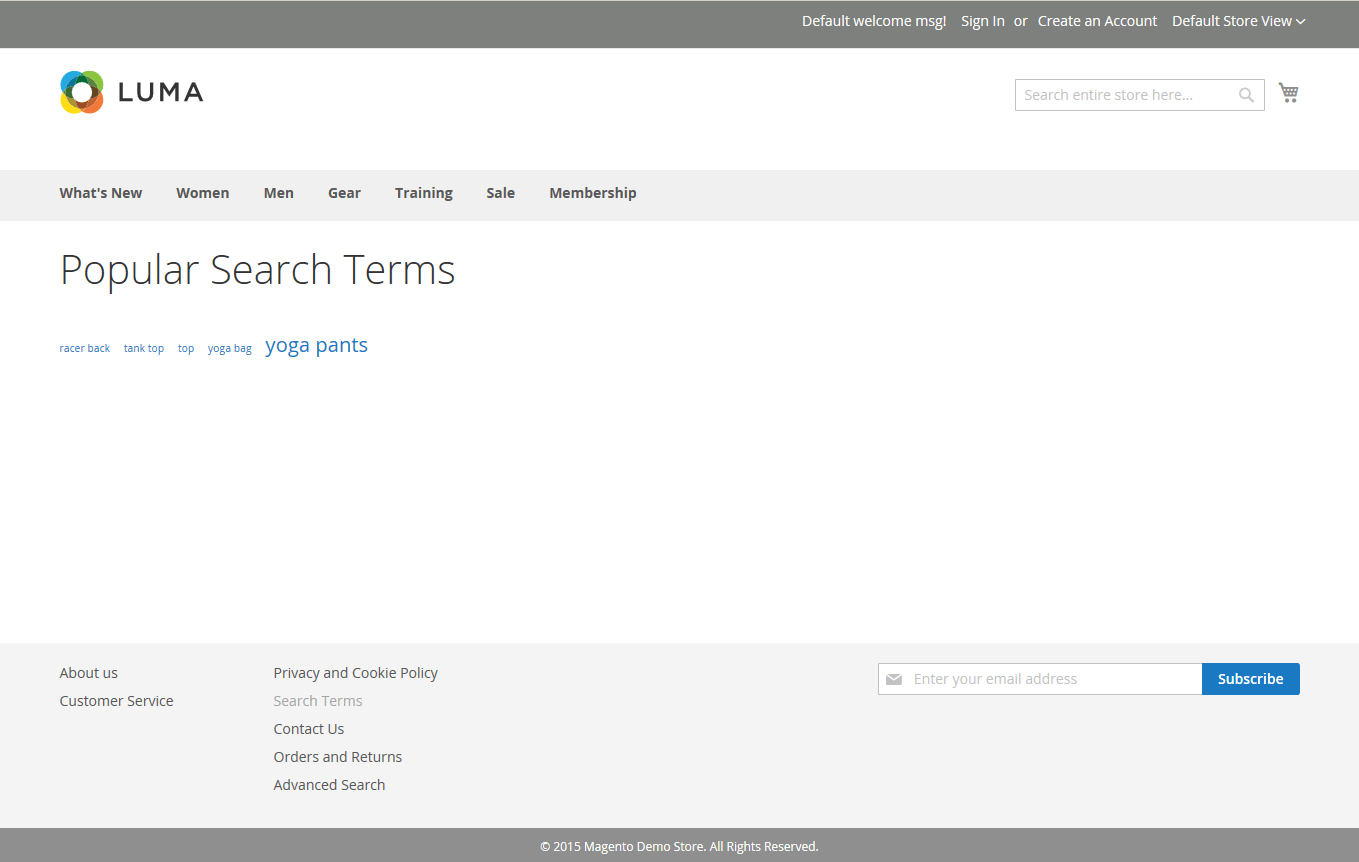This screenshot has width=1359, height=862.
Task: Open the Gear menu
Action: (x=344, y=193)
